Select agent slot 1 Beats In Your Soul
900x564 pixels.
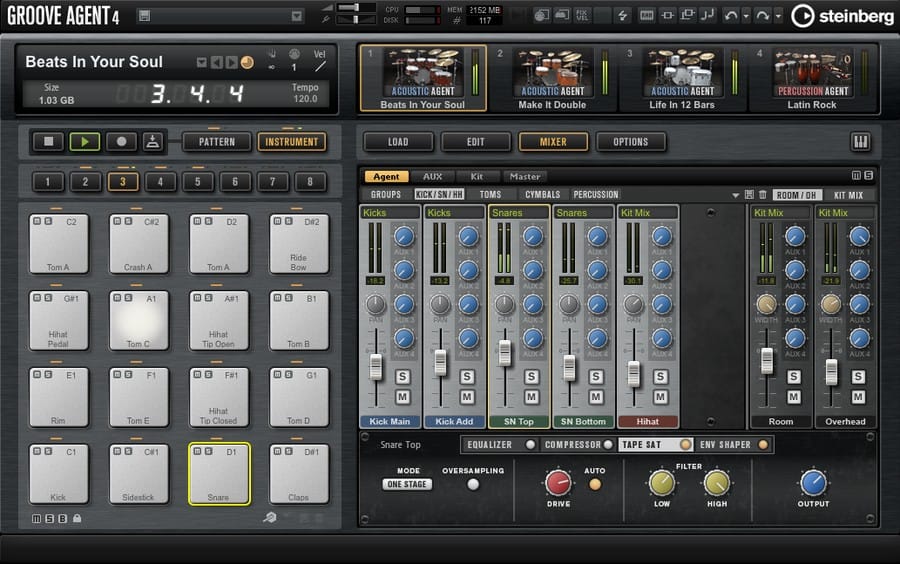coord(423,78)
